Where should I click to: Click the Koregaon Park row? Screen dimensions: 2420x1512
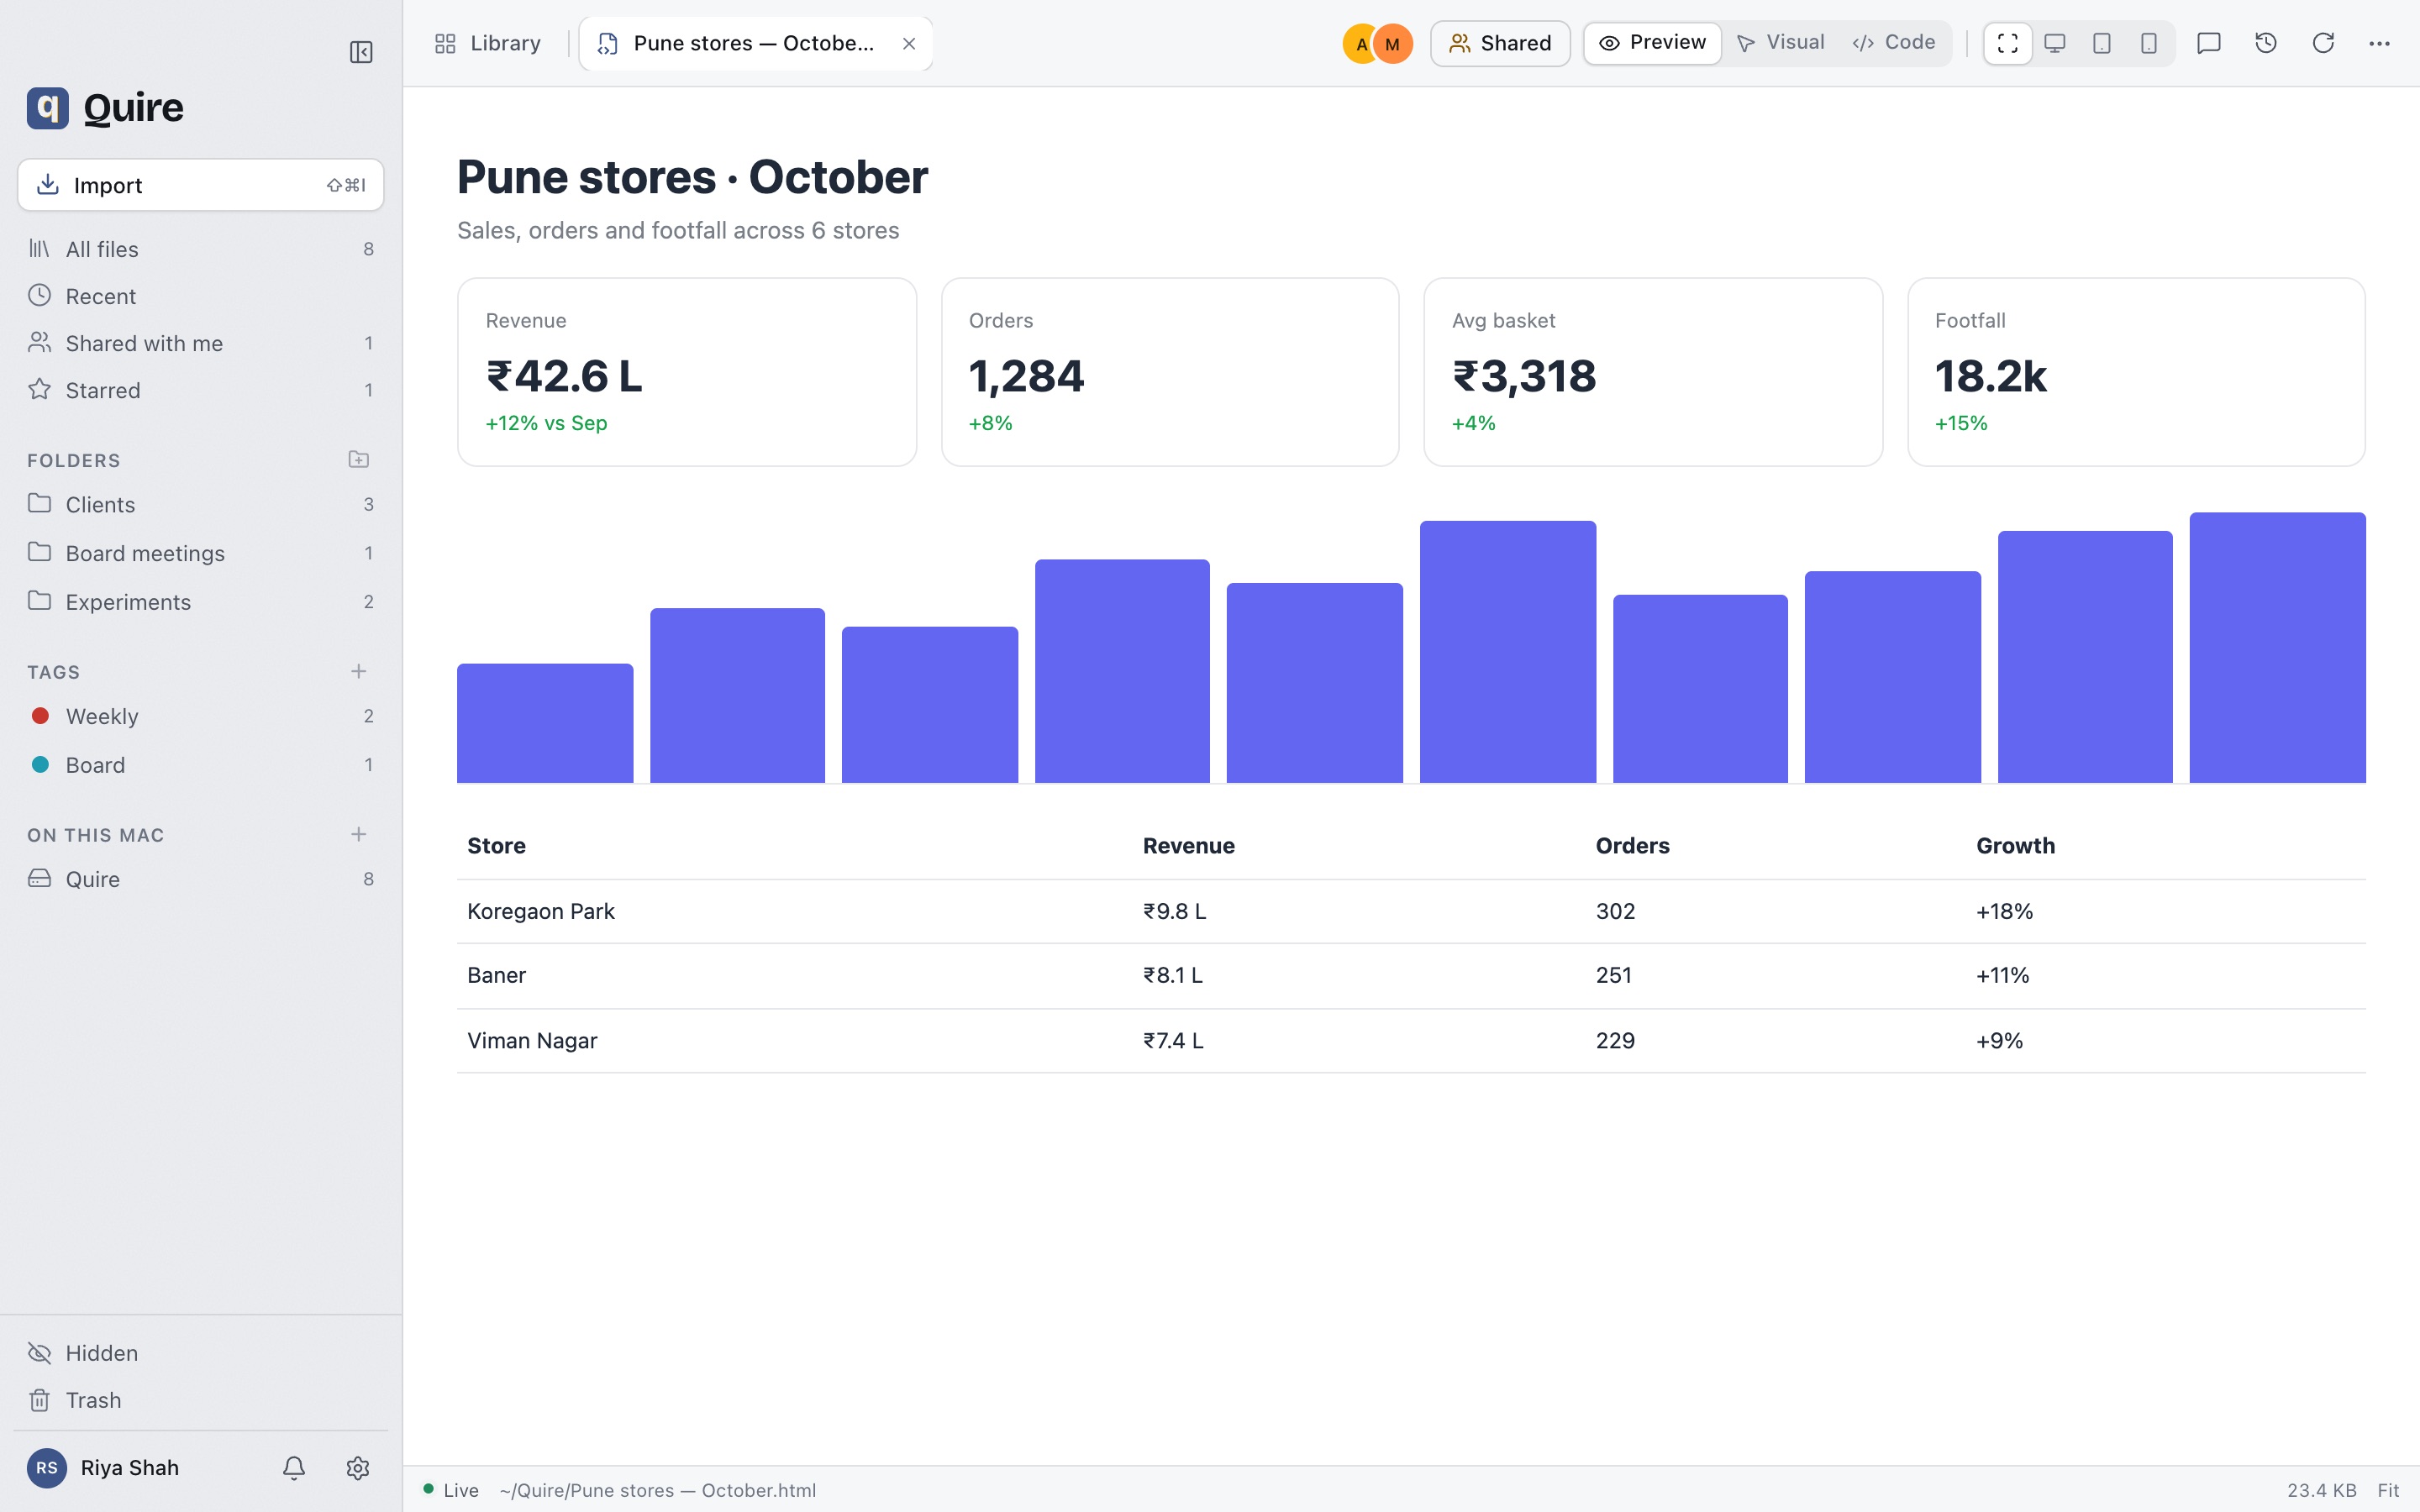[x=1411, y=911]
